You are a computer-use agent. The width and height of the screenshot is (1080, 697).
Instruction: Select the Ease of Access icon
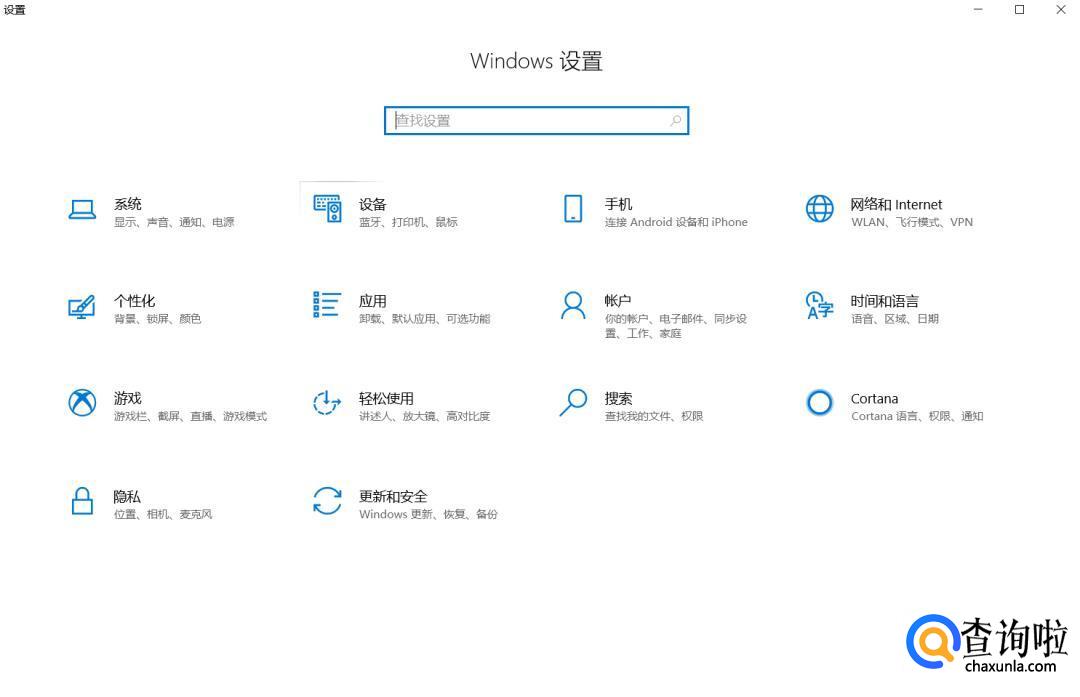(x=327, y=403)
